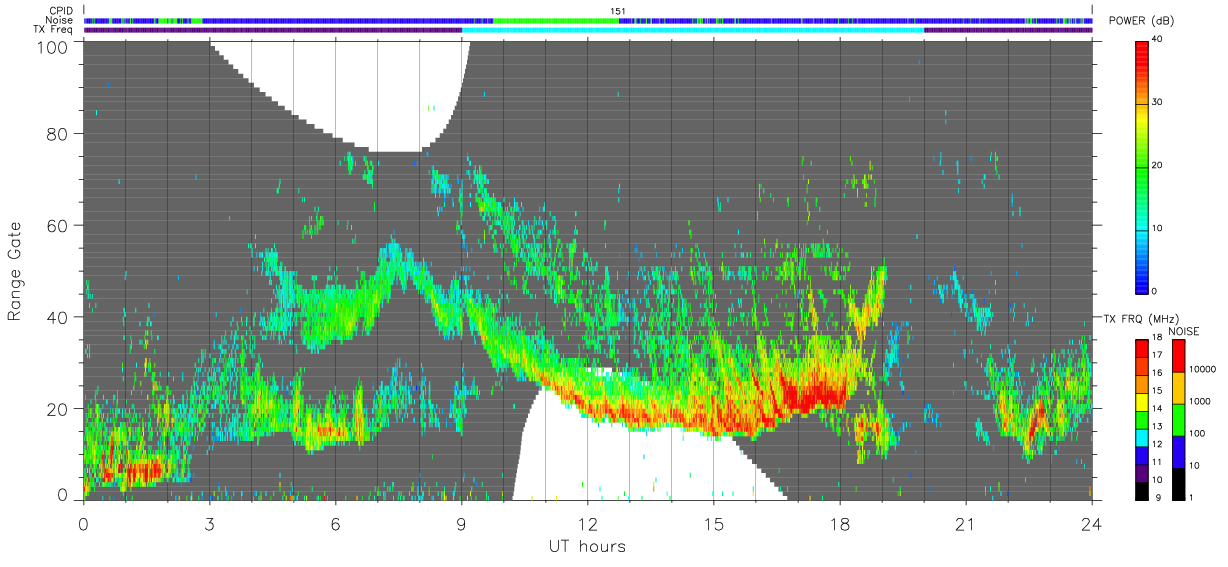This screenshot has width=1228, height=567.
Task: Click the green noise swatch above 100
Action: pos(1179,419)
